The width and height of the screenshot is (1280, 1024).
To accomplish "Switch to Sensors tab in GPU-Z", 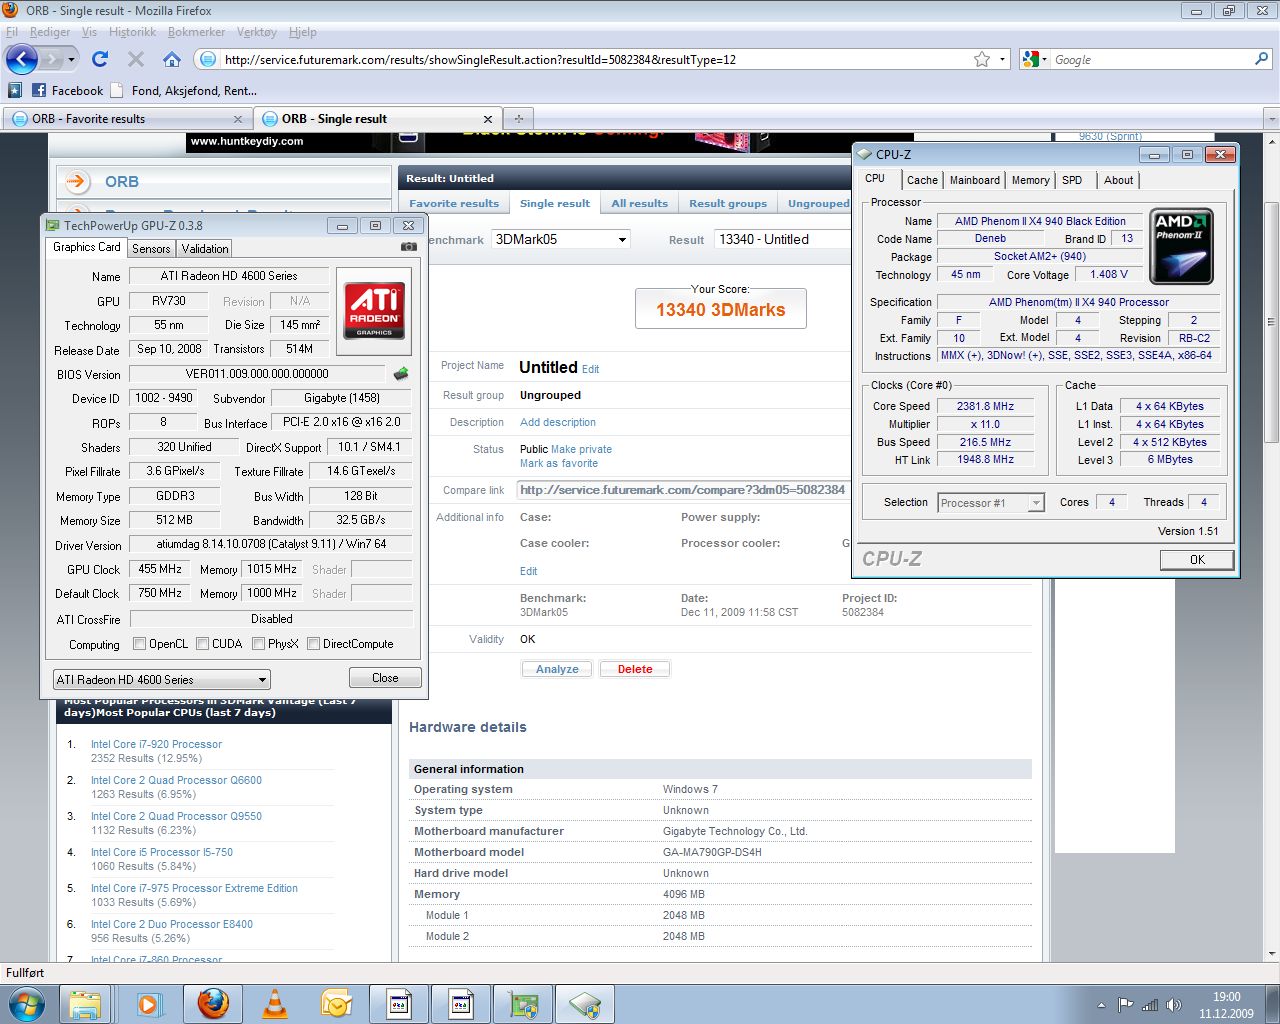I will click(151, 248).
